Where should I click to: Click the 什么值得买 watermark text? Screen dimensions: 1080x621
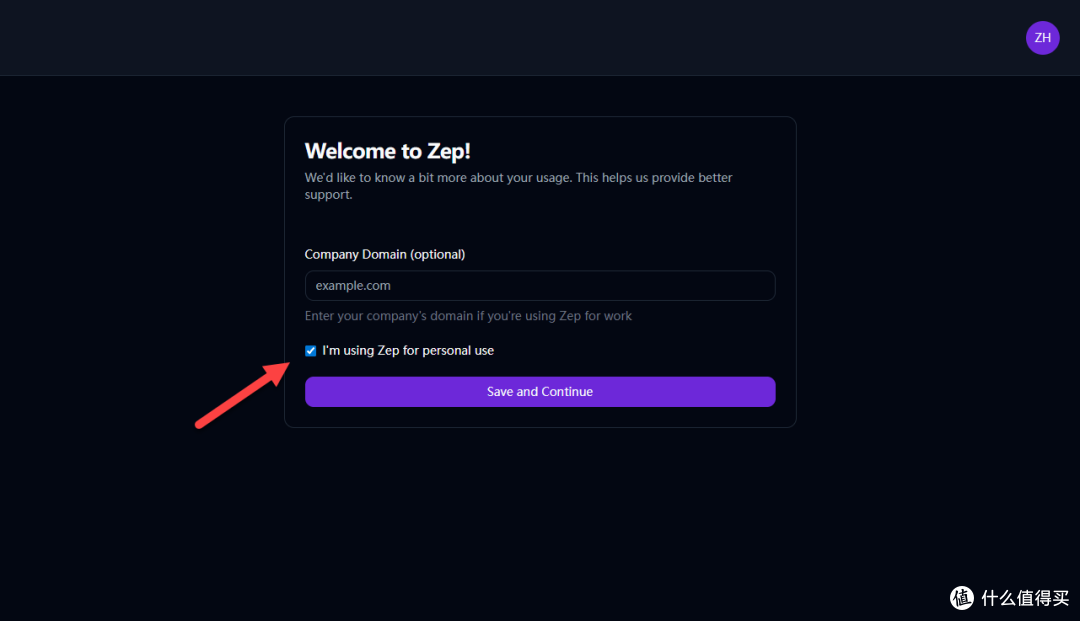(1025, 598)
